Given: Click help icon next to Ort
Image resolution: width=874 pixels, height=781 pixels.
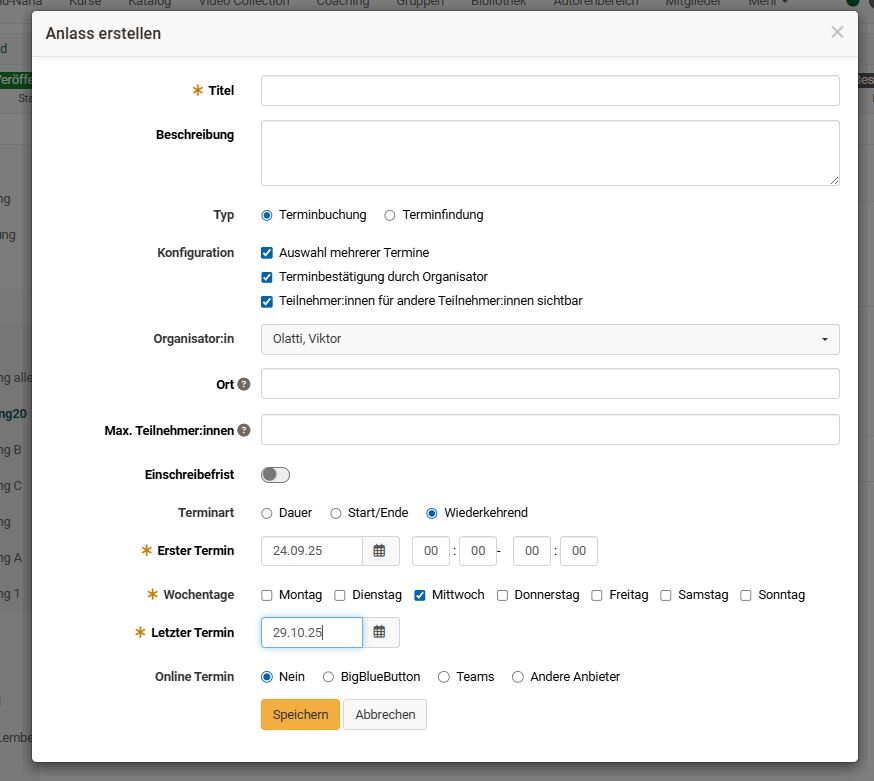Looking at the screenshot, I should [244, 385].
